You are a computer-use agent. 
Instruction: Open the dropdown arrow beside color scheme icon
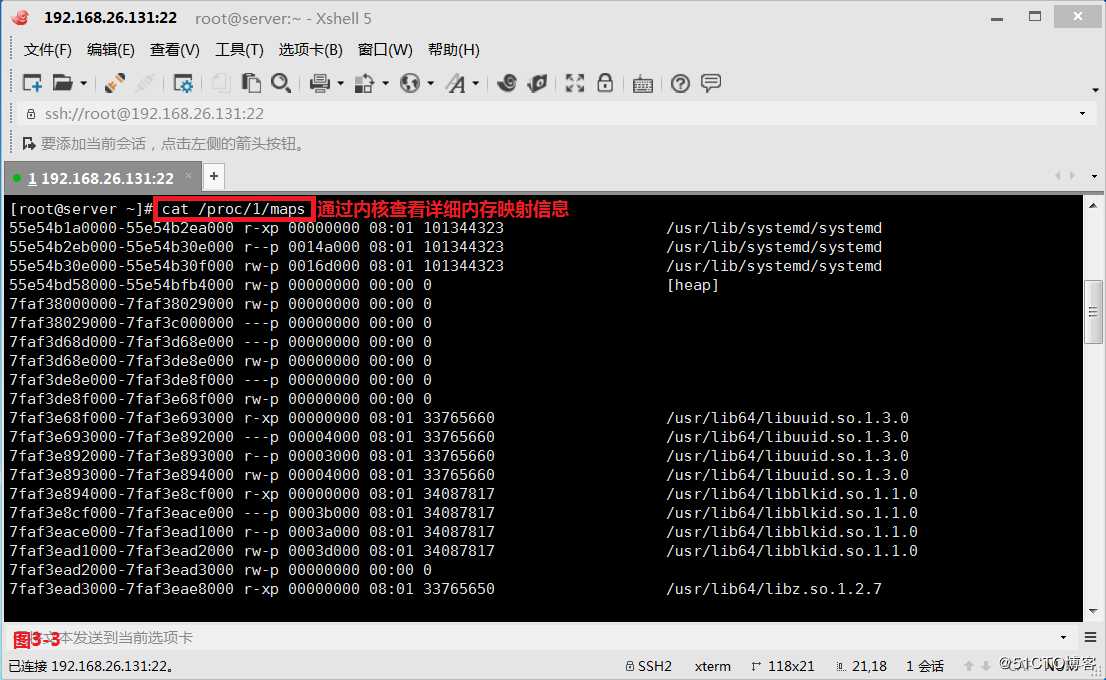[x=385, y=83]
